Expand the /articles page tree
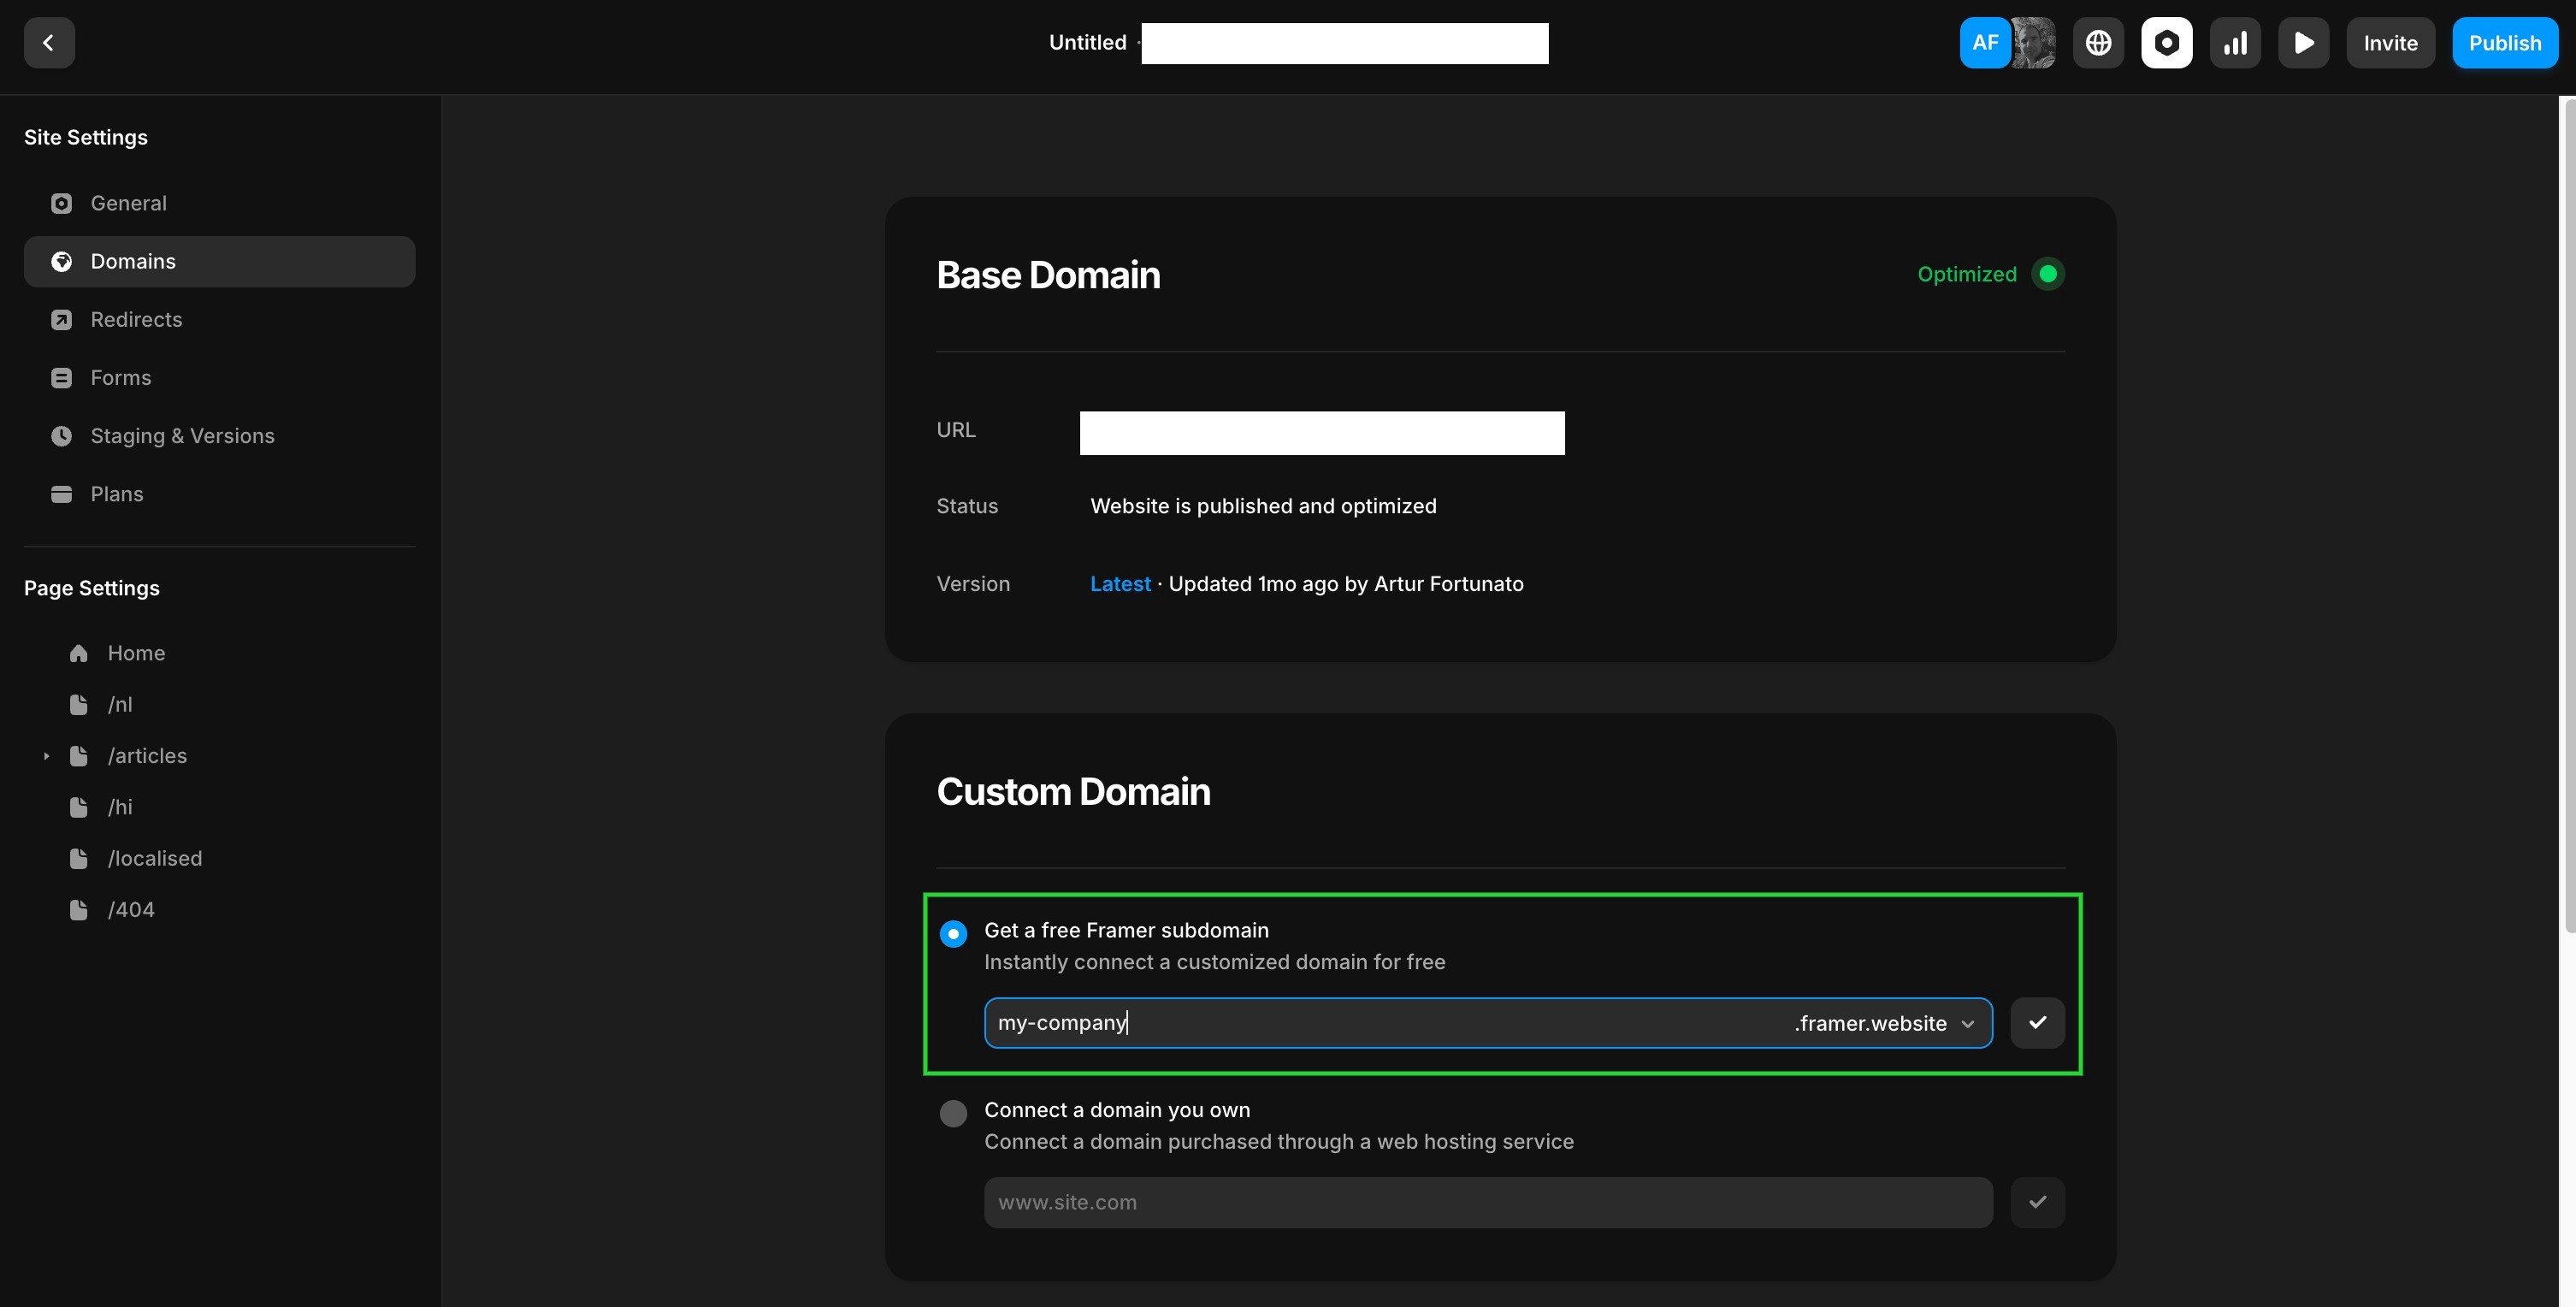Viewport: 2576px width, 1307px height. point(46,756)
